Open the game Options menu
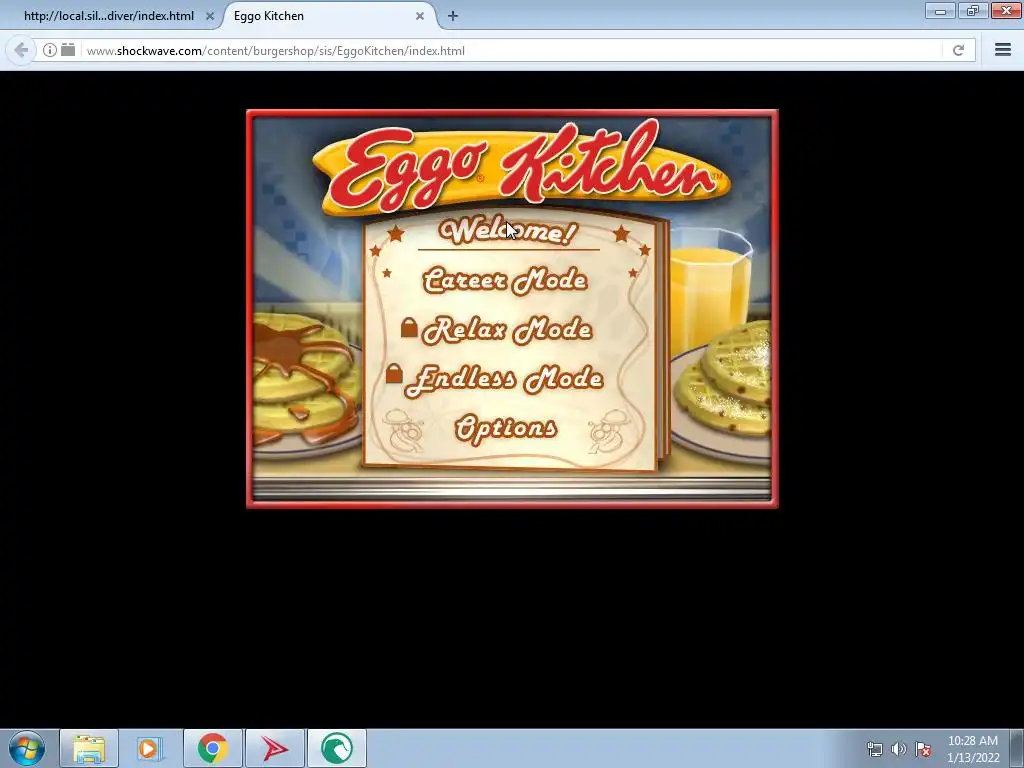 click(505, 428)
